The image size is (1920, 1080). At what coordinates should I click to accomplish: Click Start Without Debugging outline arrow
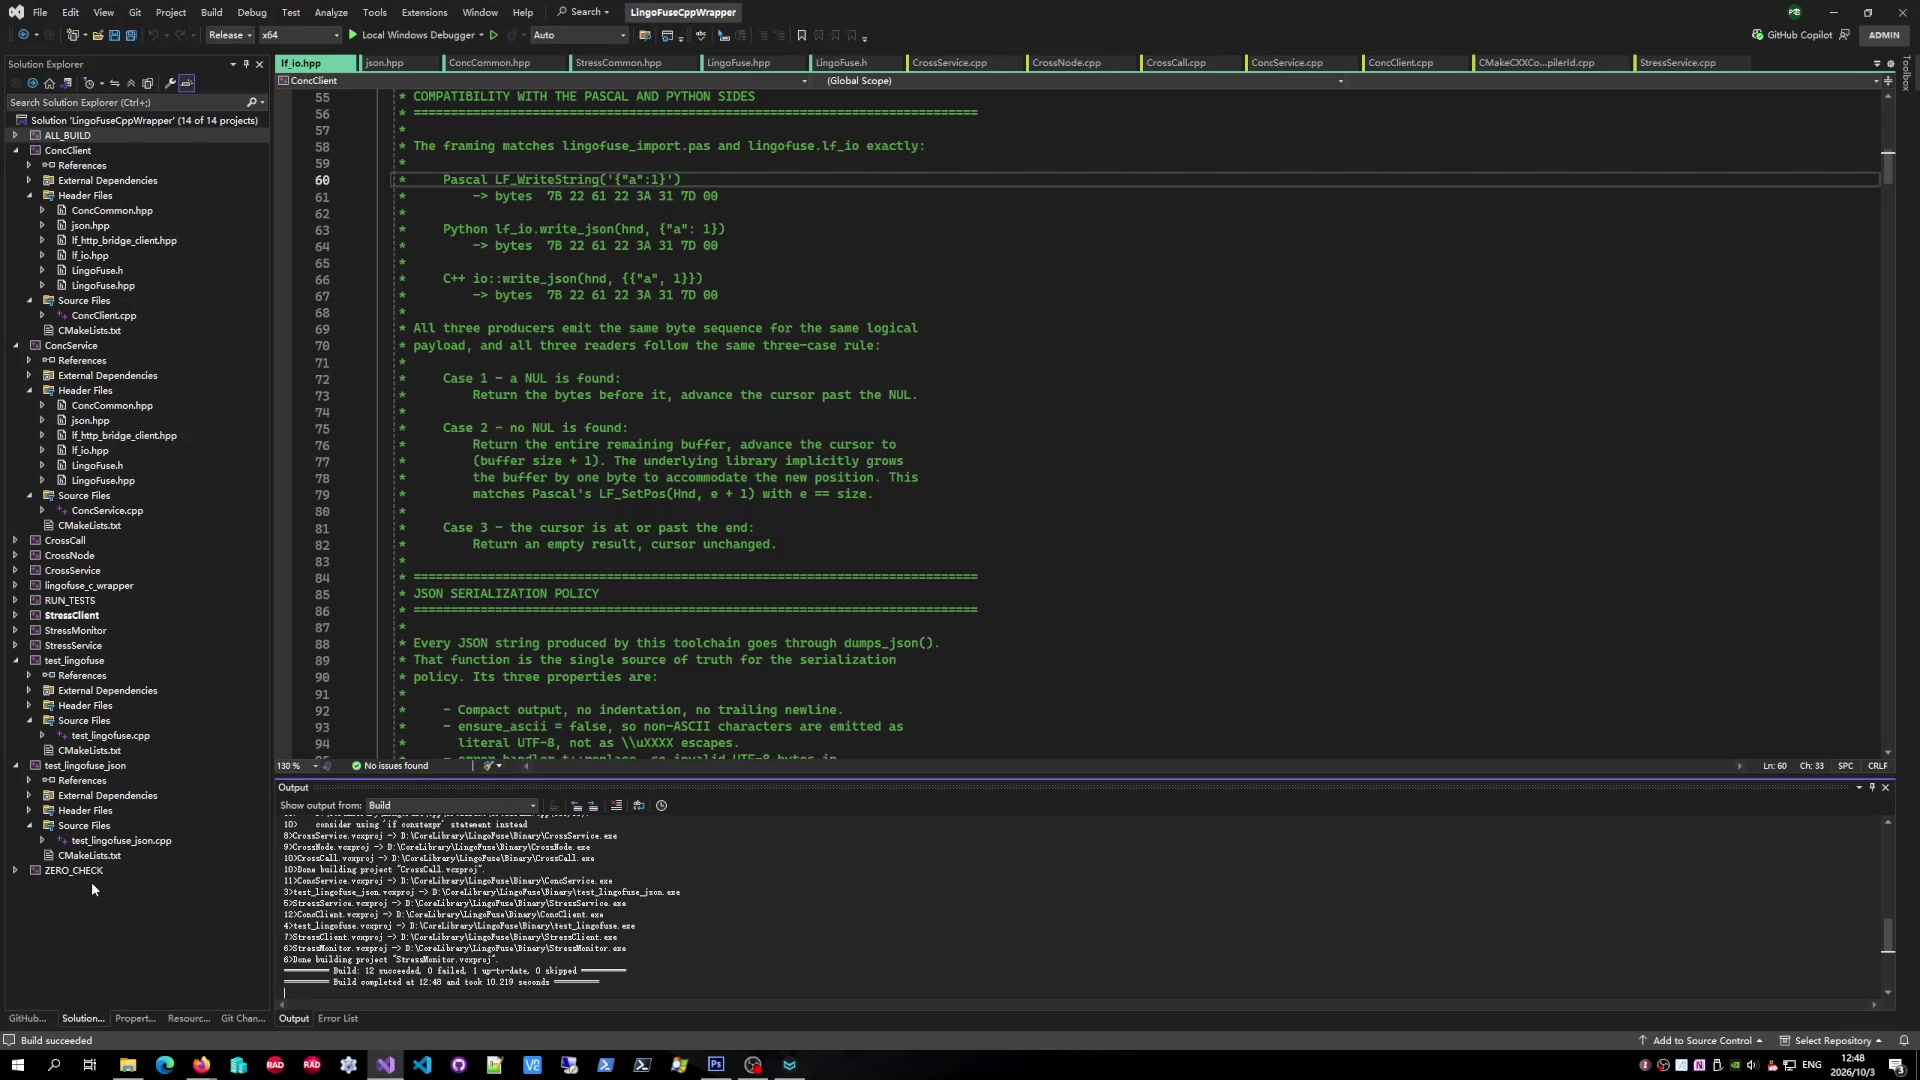coord(494,35)
